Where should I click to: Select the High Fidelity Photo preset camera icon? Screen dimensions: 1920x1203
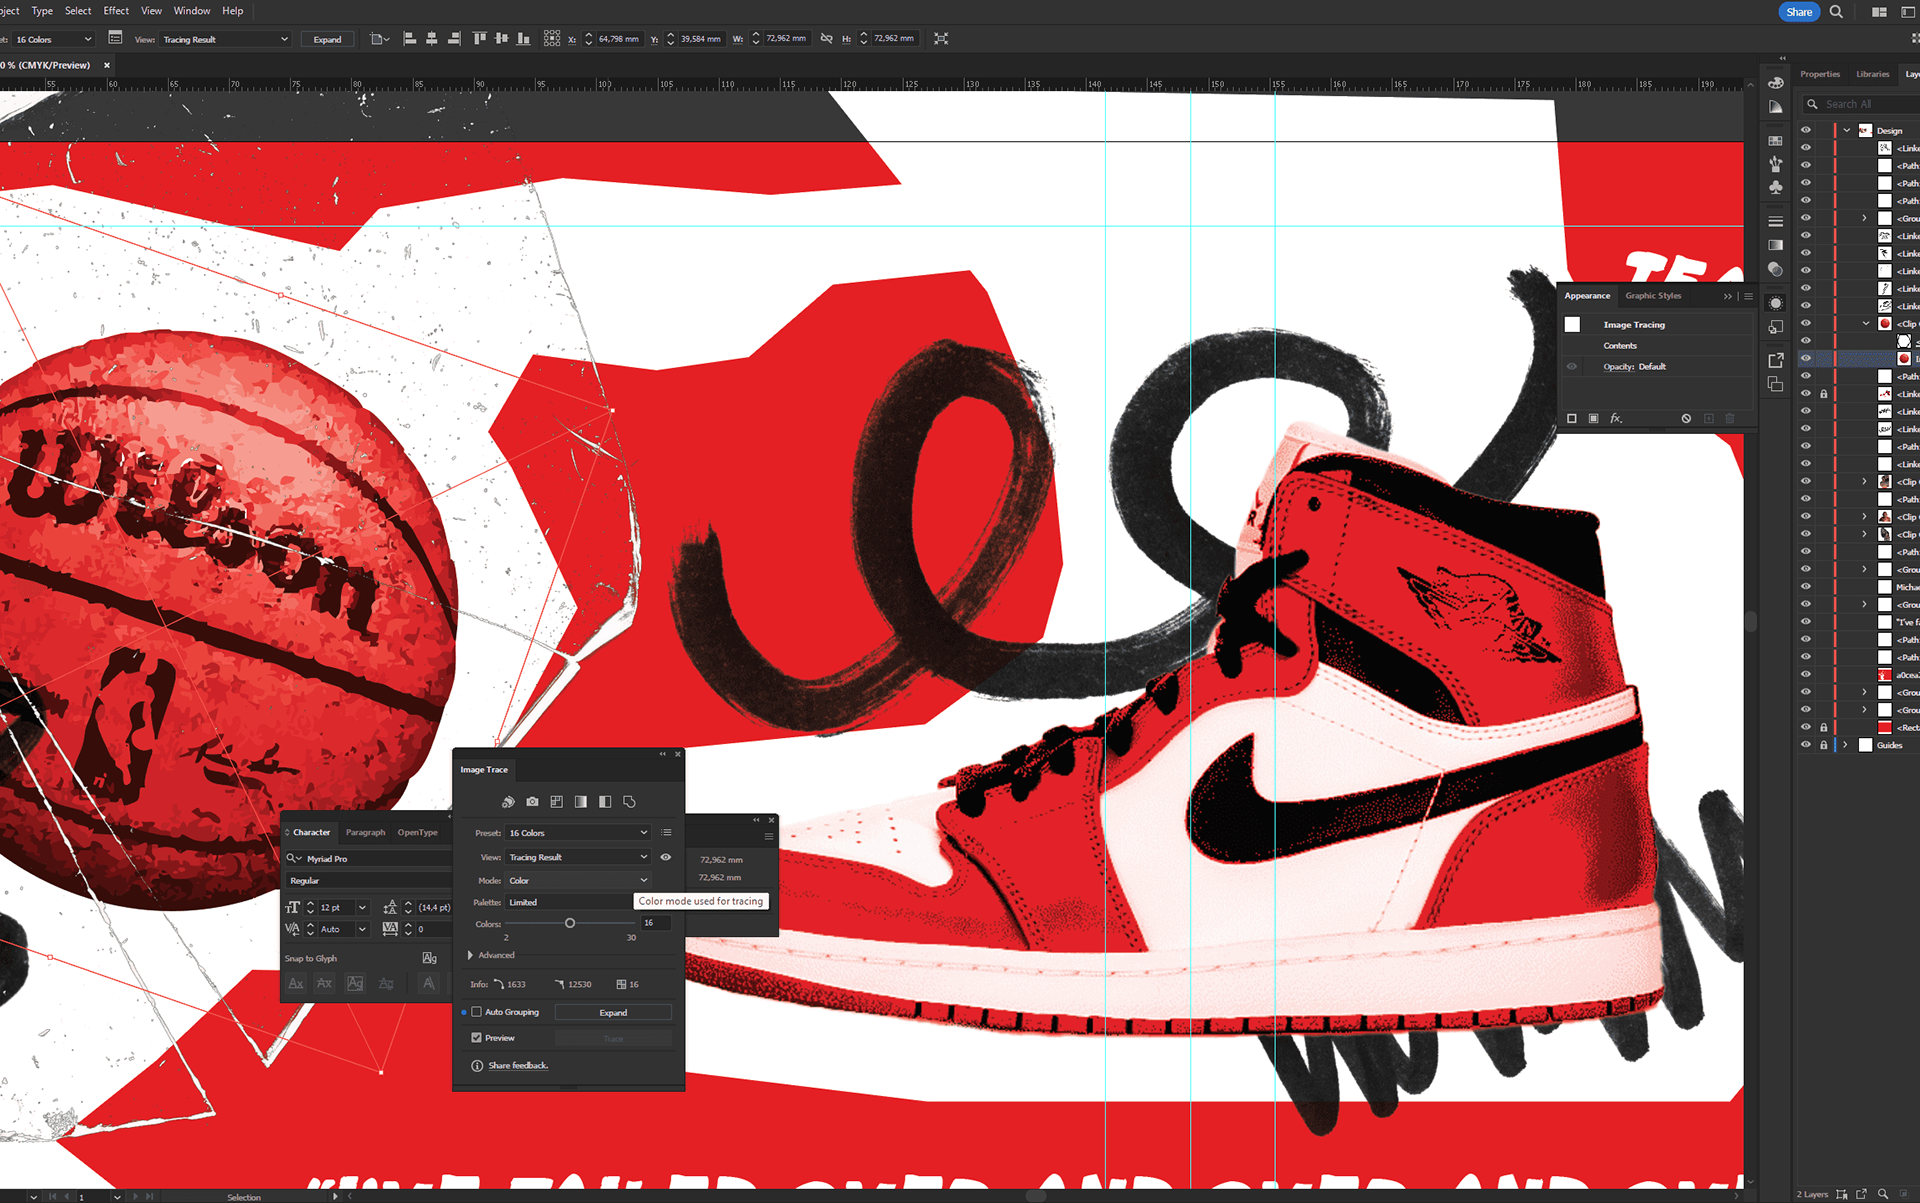click(x=532, y=802)
